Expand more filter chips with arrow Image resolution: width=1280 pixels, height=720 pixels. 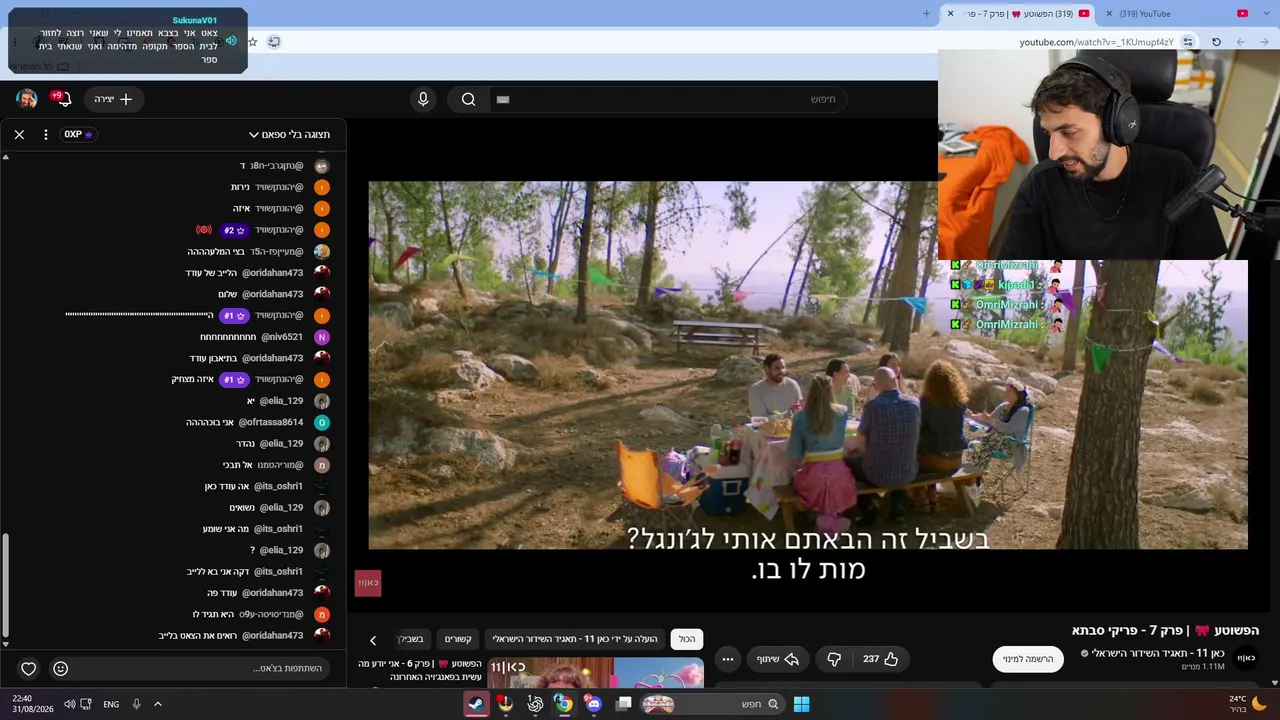tap(373, 640)
